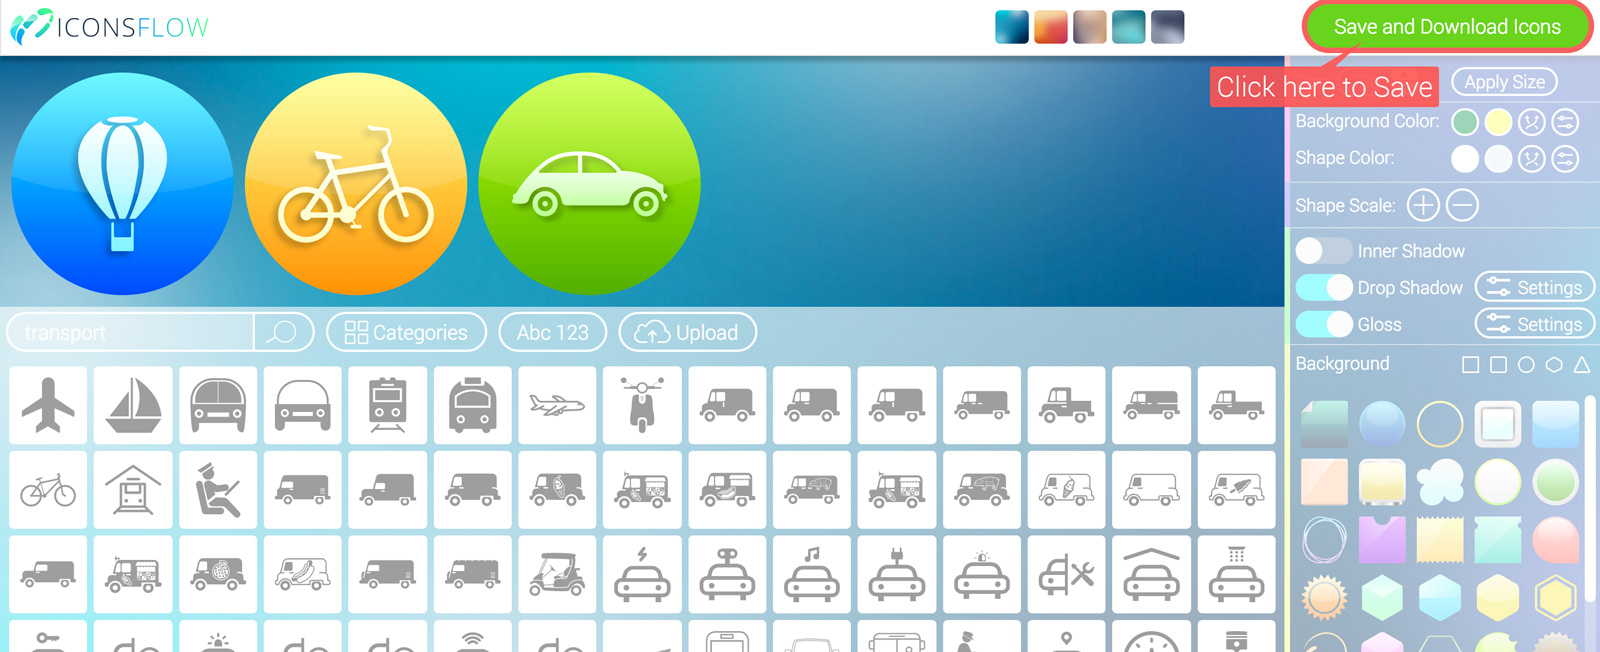Open Gloss Settings

coord(1534,324)
